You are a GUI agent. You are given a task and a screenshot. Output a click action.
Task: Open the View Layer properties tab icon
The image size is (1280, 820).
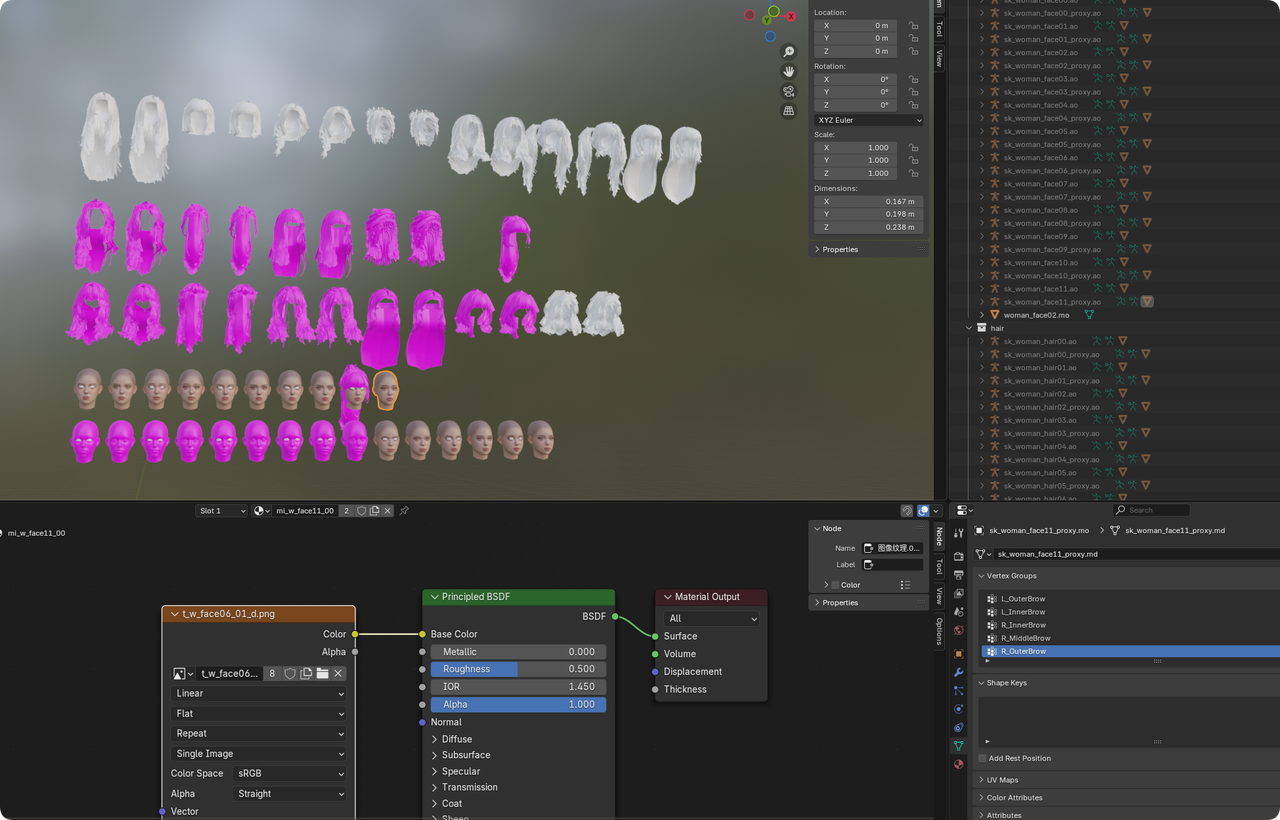tap(959, 594)
